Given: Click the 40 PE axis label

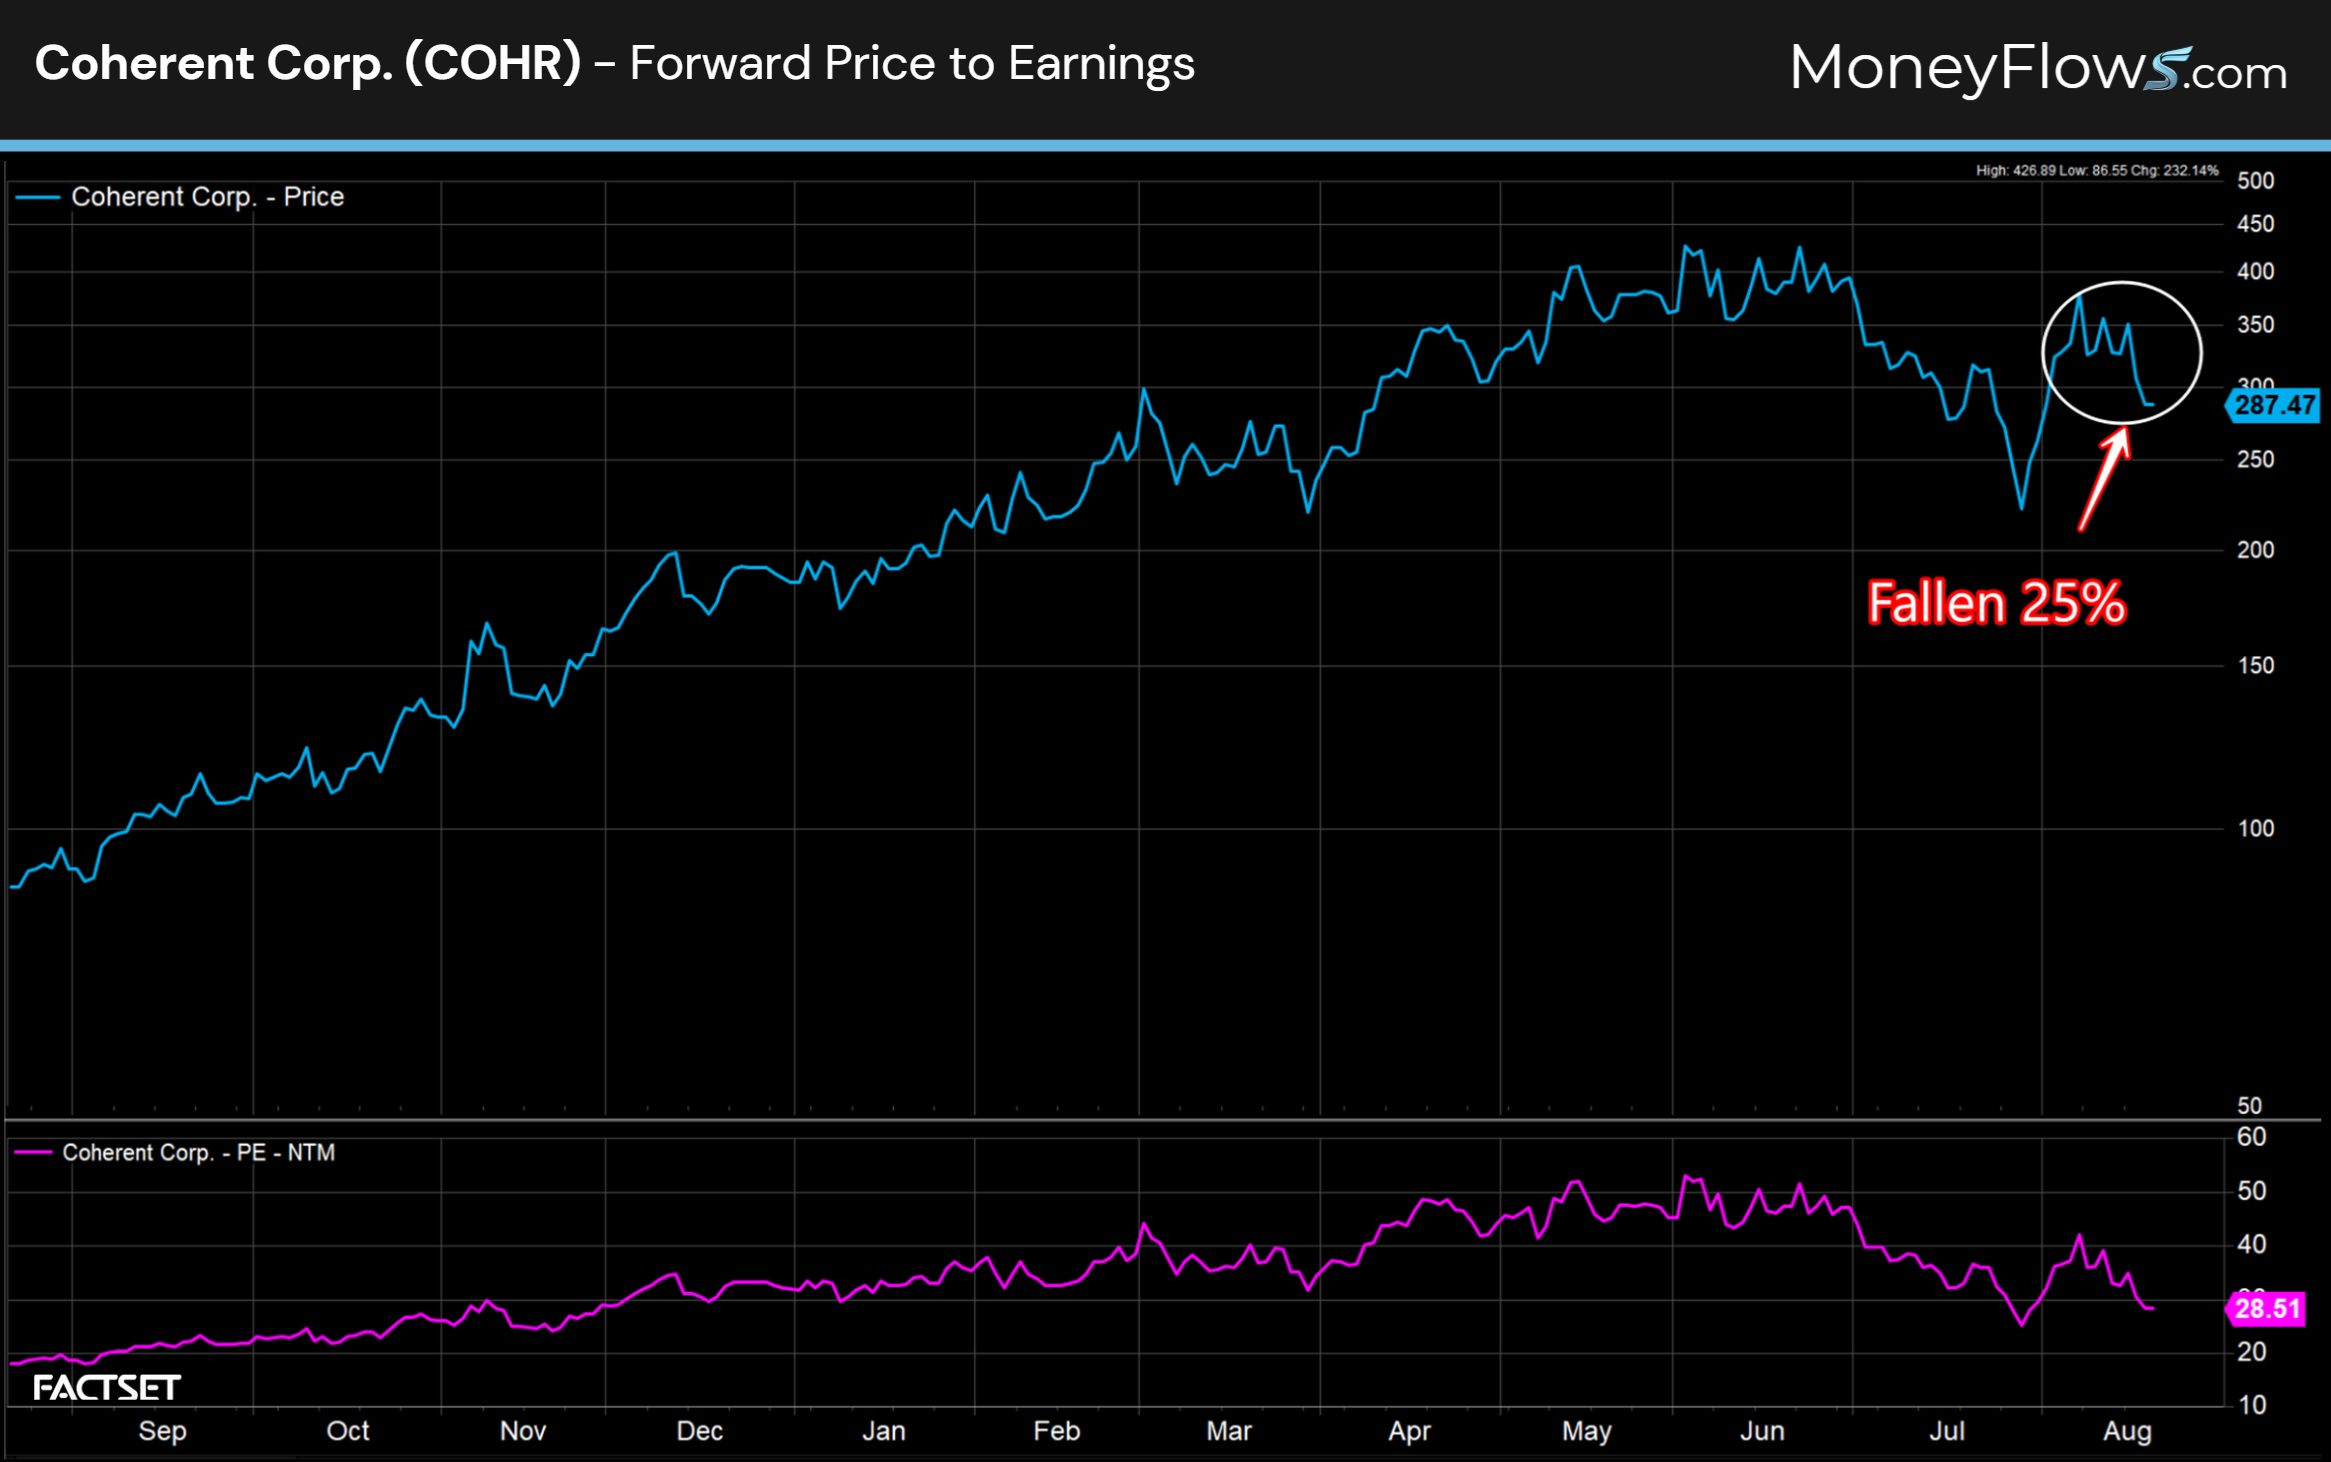Looking at the screenshot, I should click(2252, 1245).
